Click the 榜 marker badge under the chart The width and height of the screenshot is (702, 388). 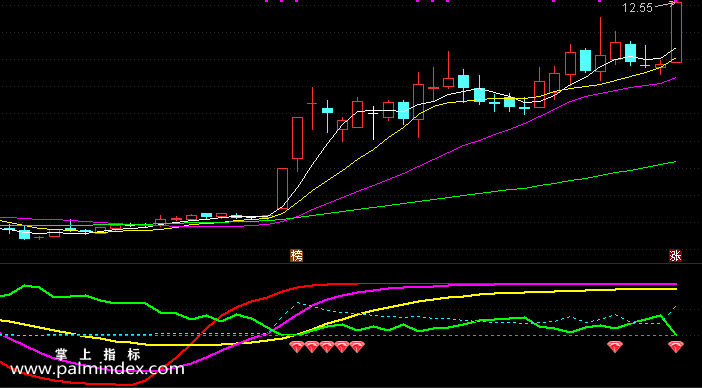(x=296, y=256)
